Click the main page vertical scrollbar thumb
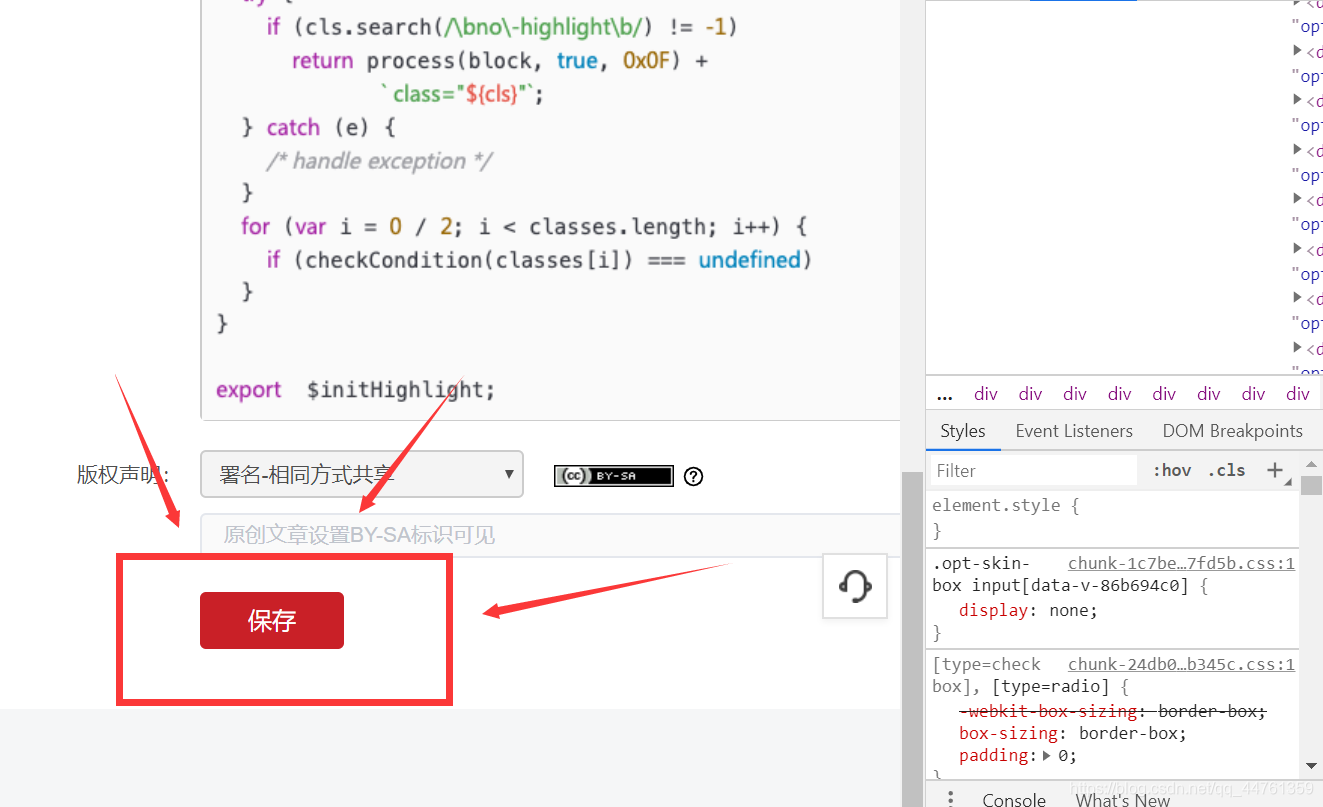This screenshot has width=1323, height=807. coord(911,638)
